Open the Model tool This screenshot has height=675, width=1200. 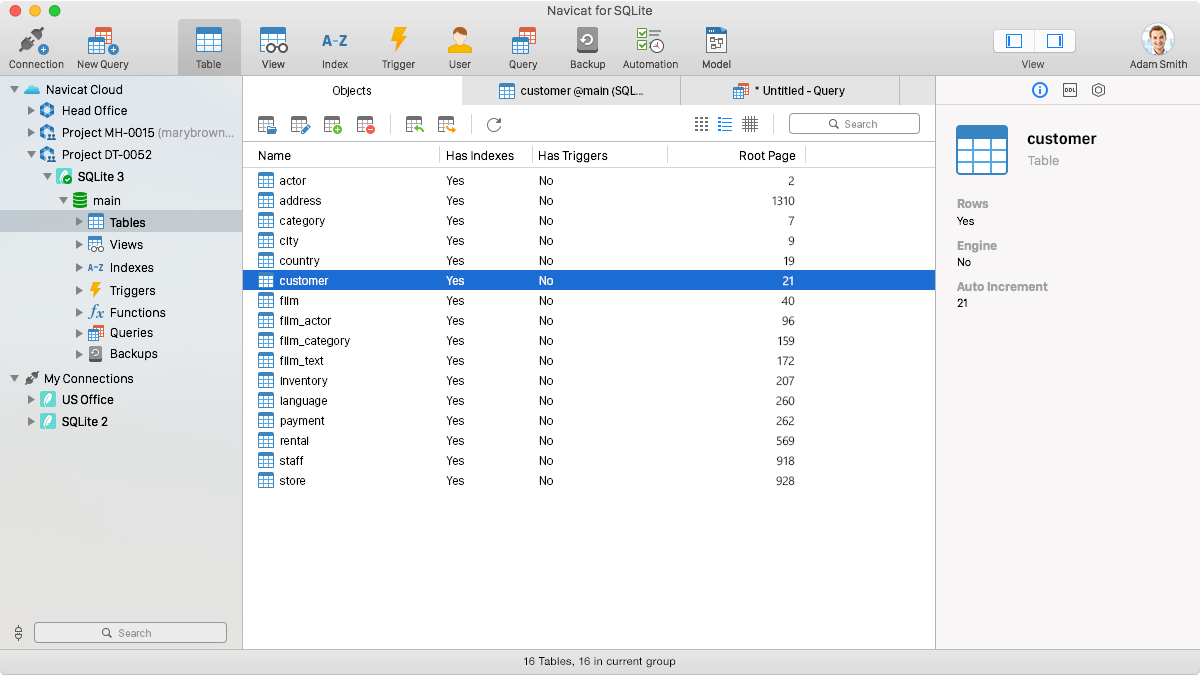[x=716, y=46]
